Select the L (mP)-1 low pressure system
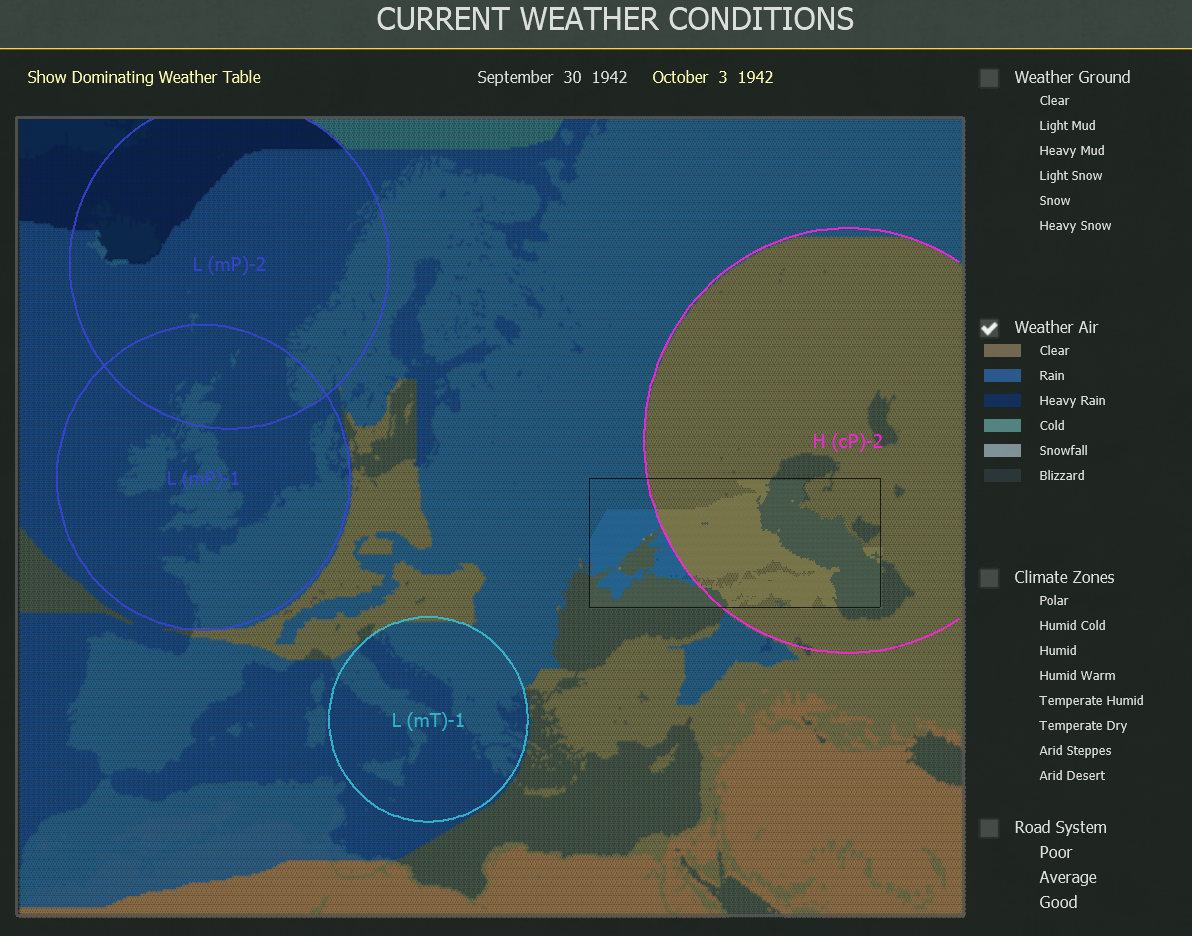1192x936 pixels. [203, 478]
